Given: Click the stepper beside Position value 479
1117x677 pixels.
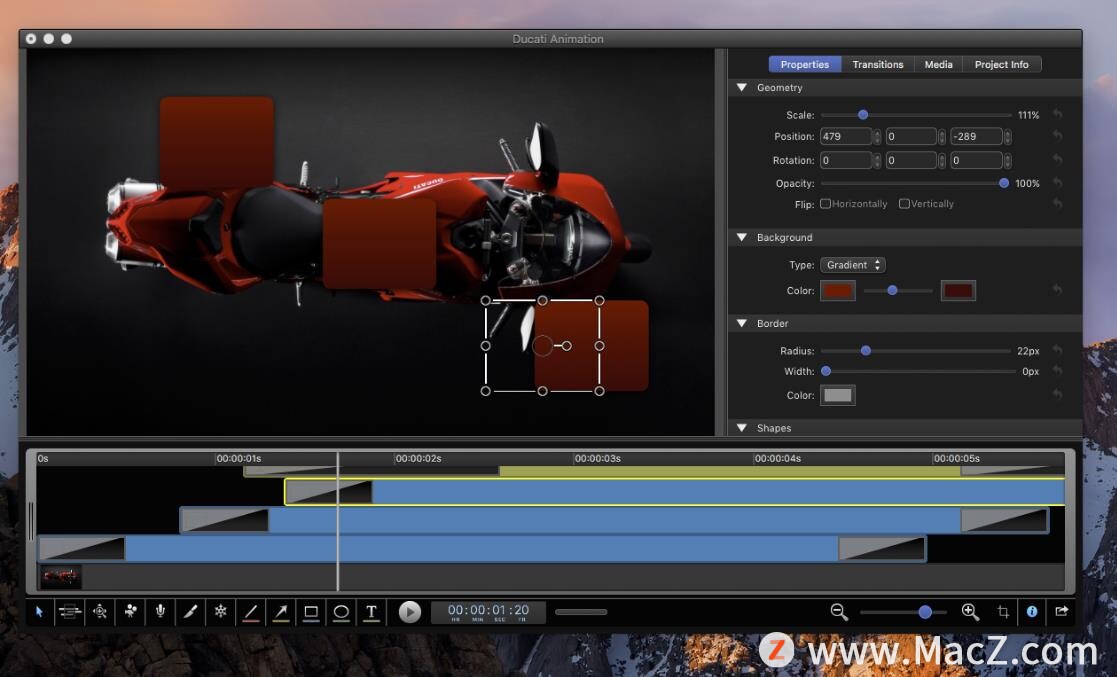Looking at the screenshot, I should point(877,136).
